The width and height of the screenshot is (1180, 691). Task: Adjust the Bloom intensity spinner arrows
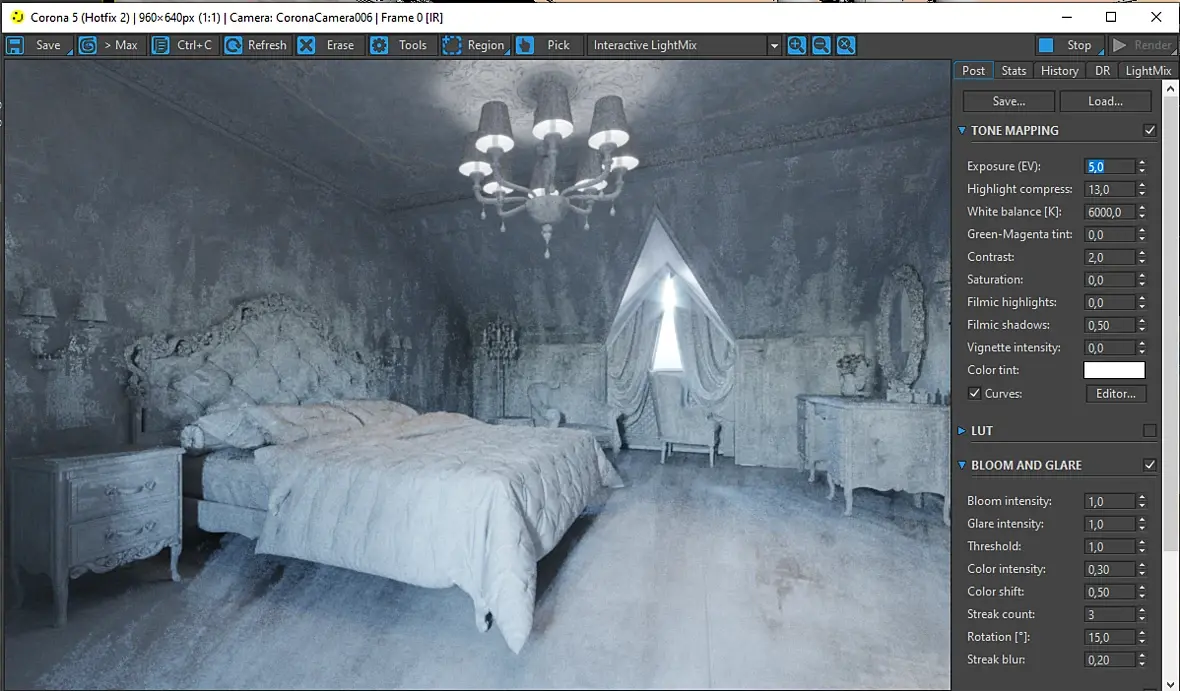click(1142, 501)
